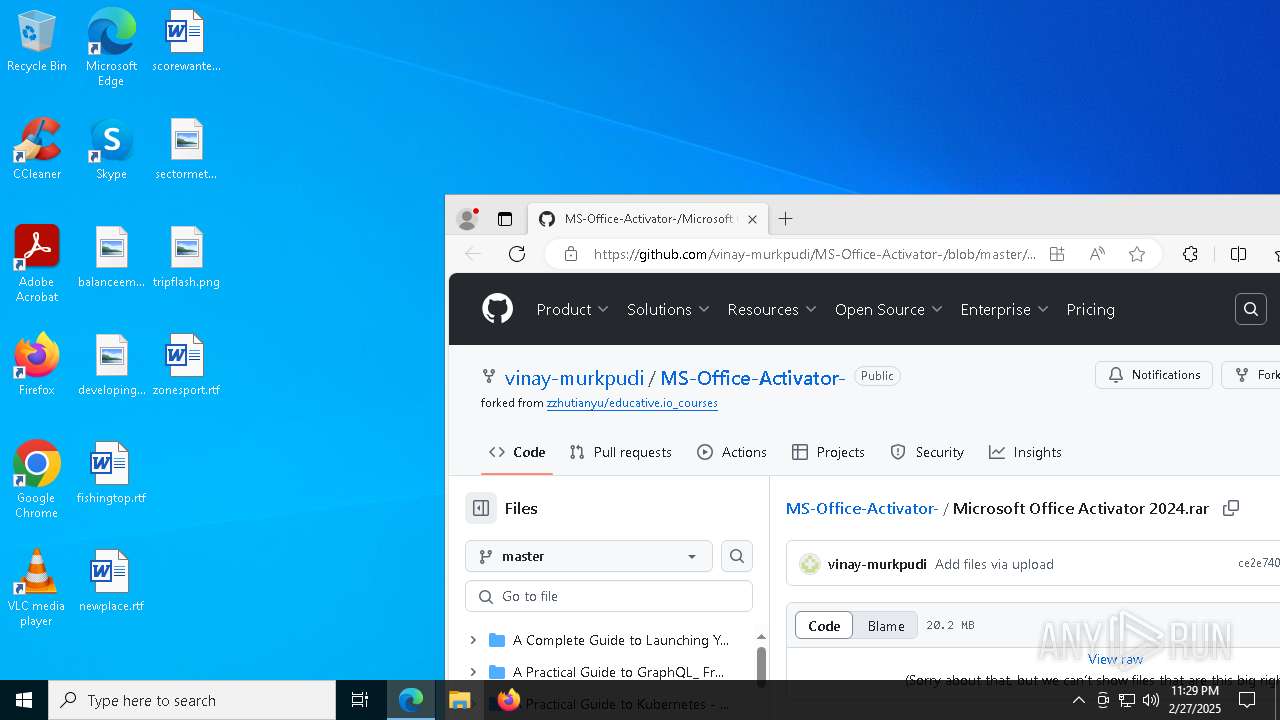Open GitHub search button
1280x720 pixels.
[x=1251, y=310]
